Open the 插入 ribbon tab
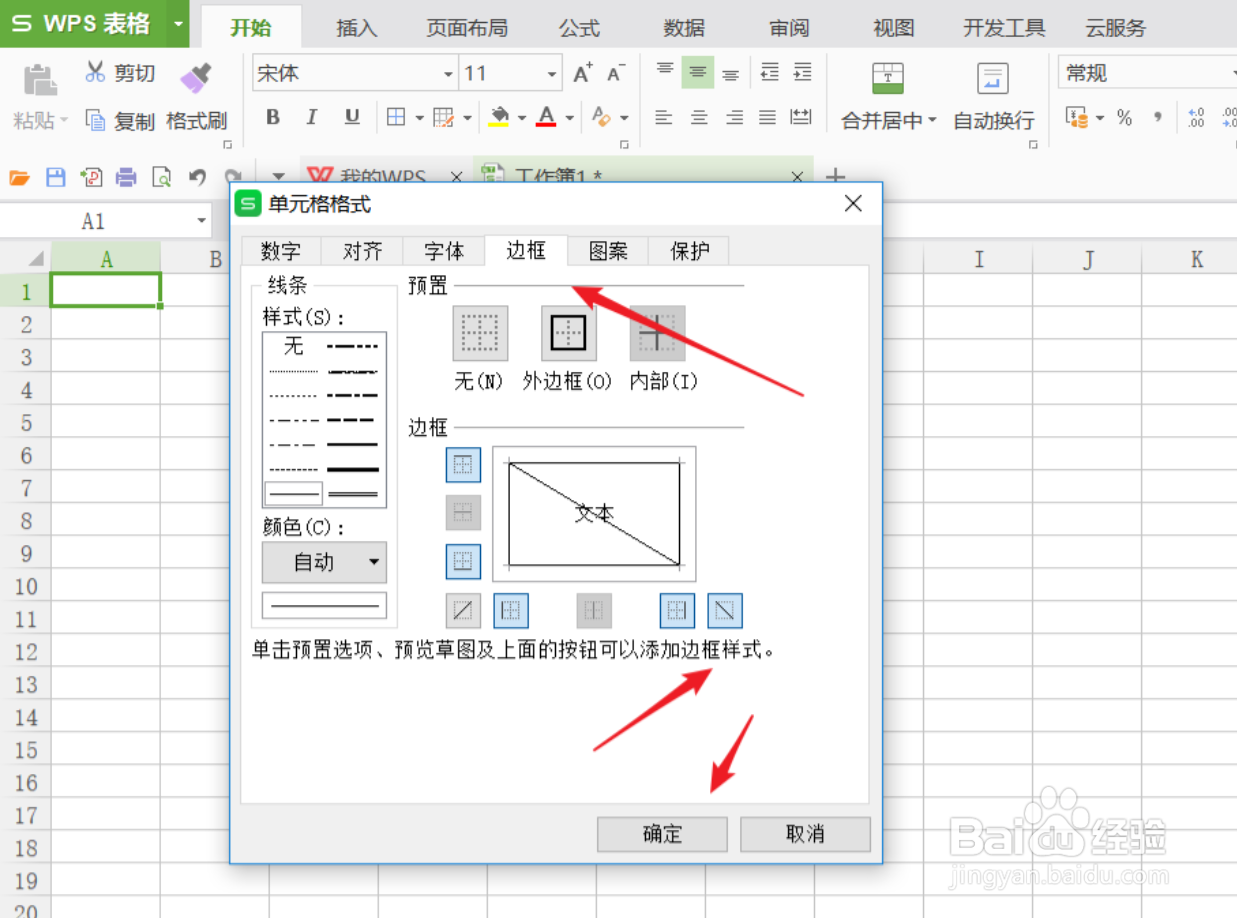Viewport: 1237px width, 918px height. tap(356, 28)
